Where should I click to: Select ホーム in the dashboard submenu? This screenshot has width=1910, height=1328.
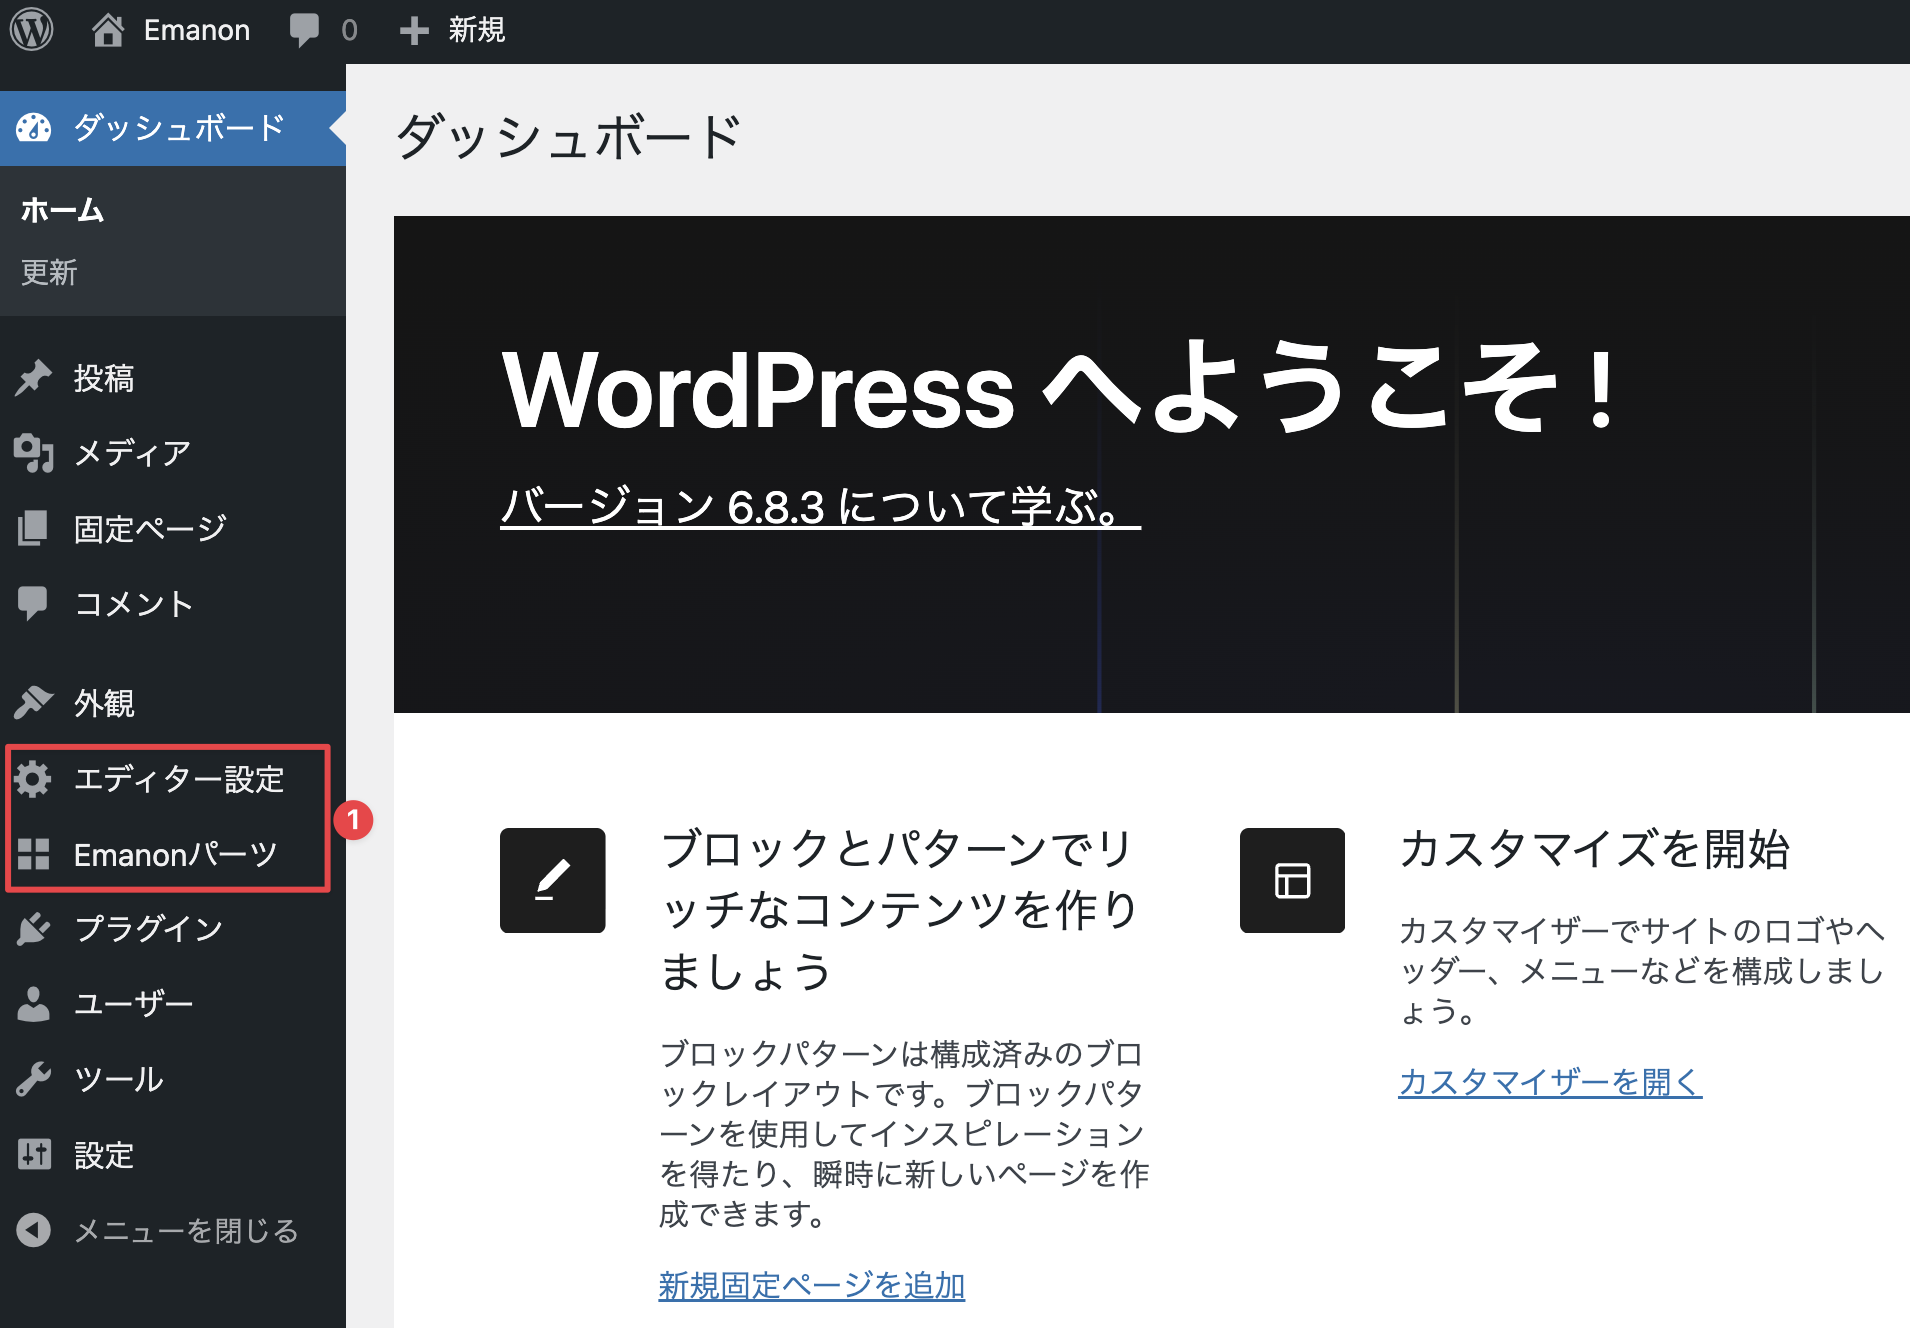62,210
